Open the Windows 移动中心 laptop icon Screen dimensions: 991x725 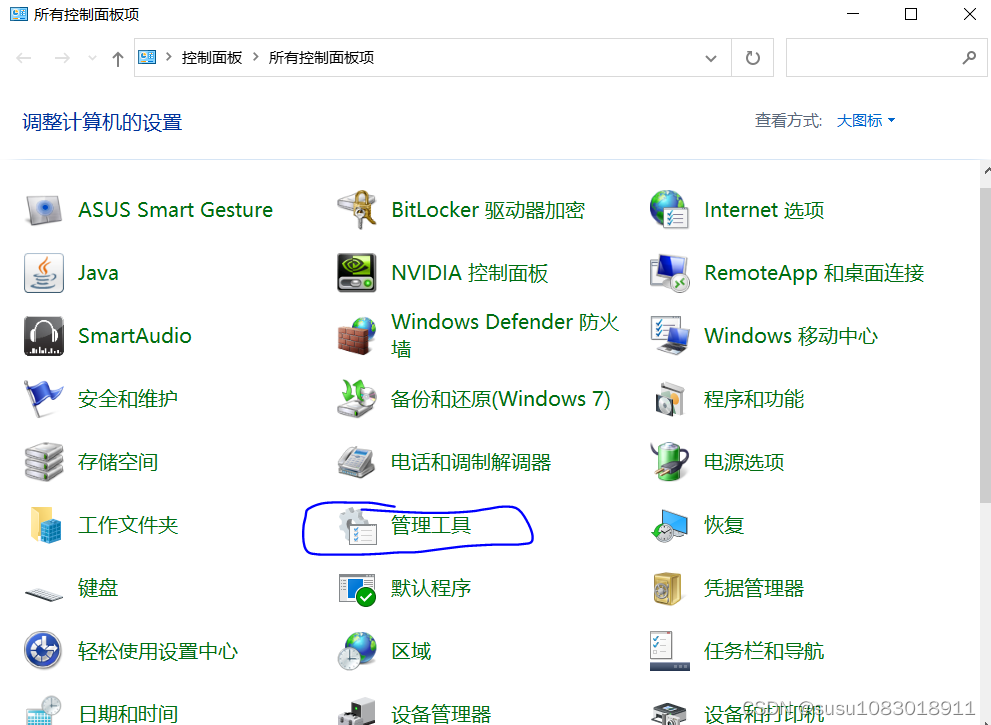pyautogui.click(x=669, y=336)
